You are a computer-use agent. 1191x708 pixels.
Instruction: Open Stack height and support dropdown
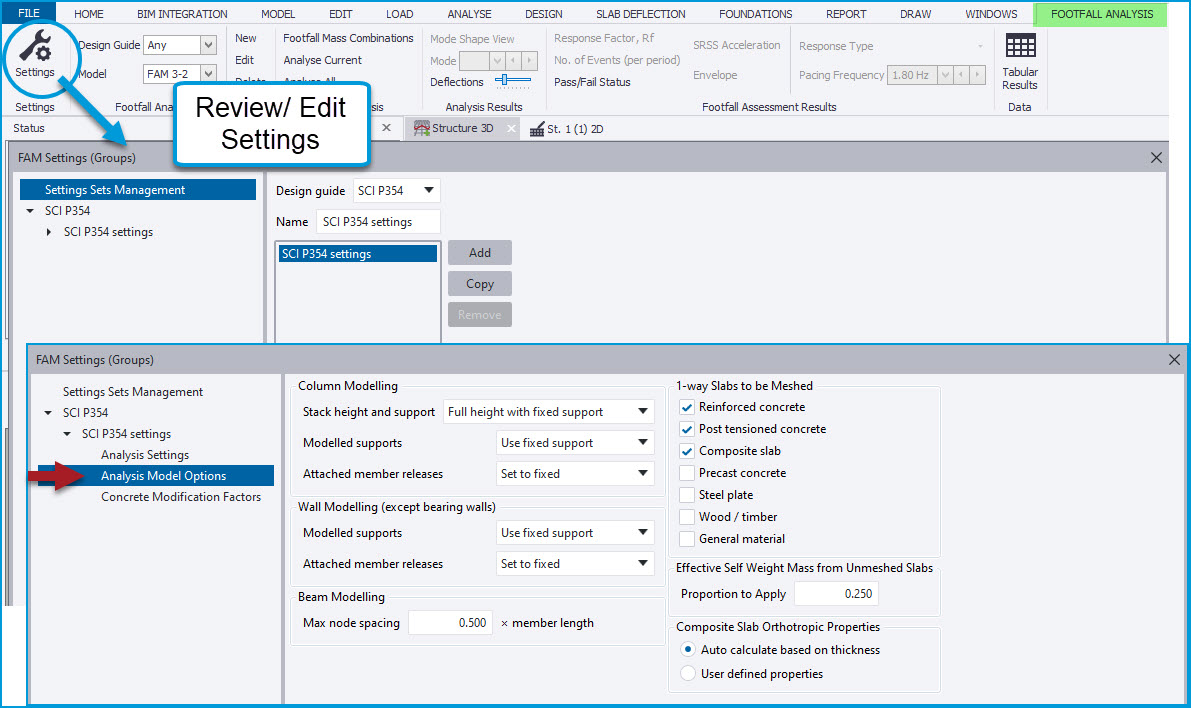548,412
